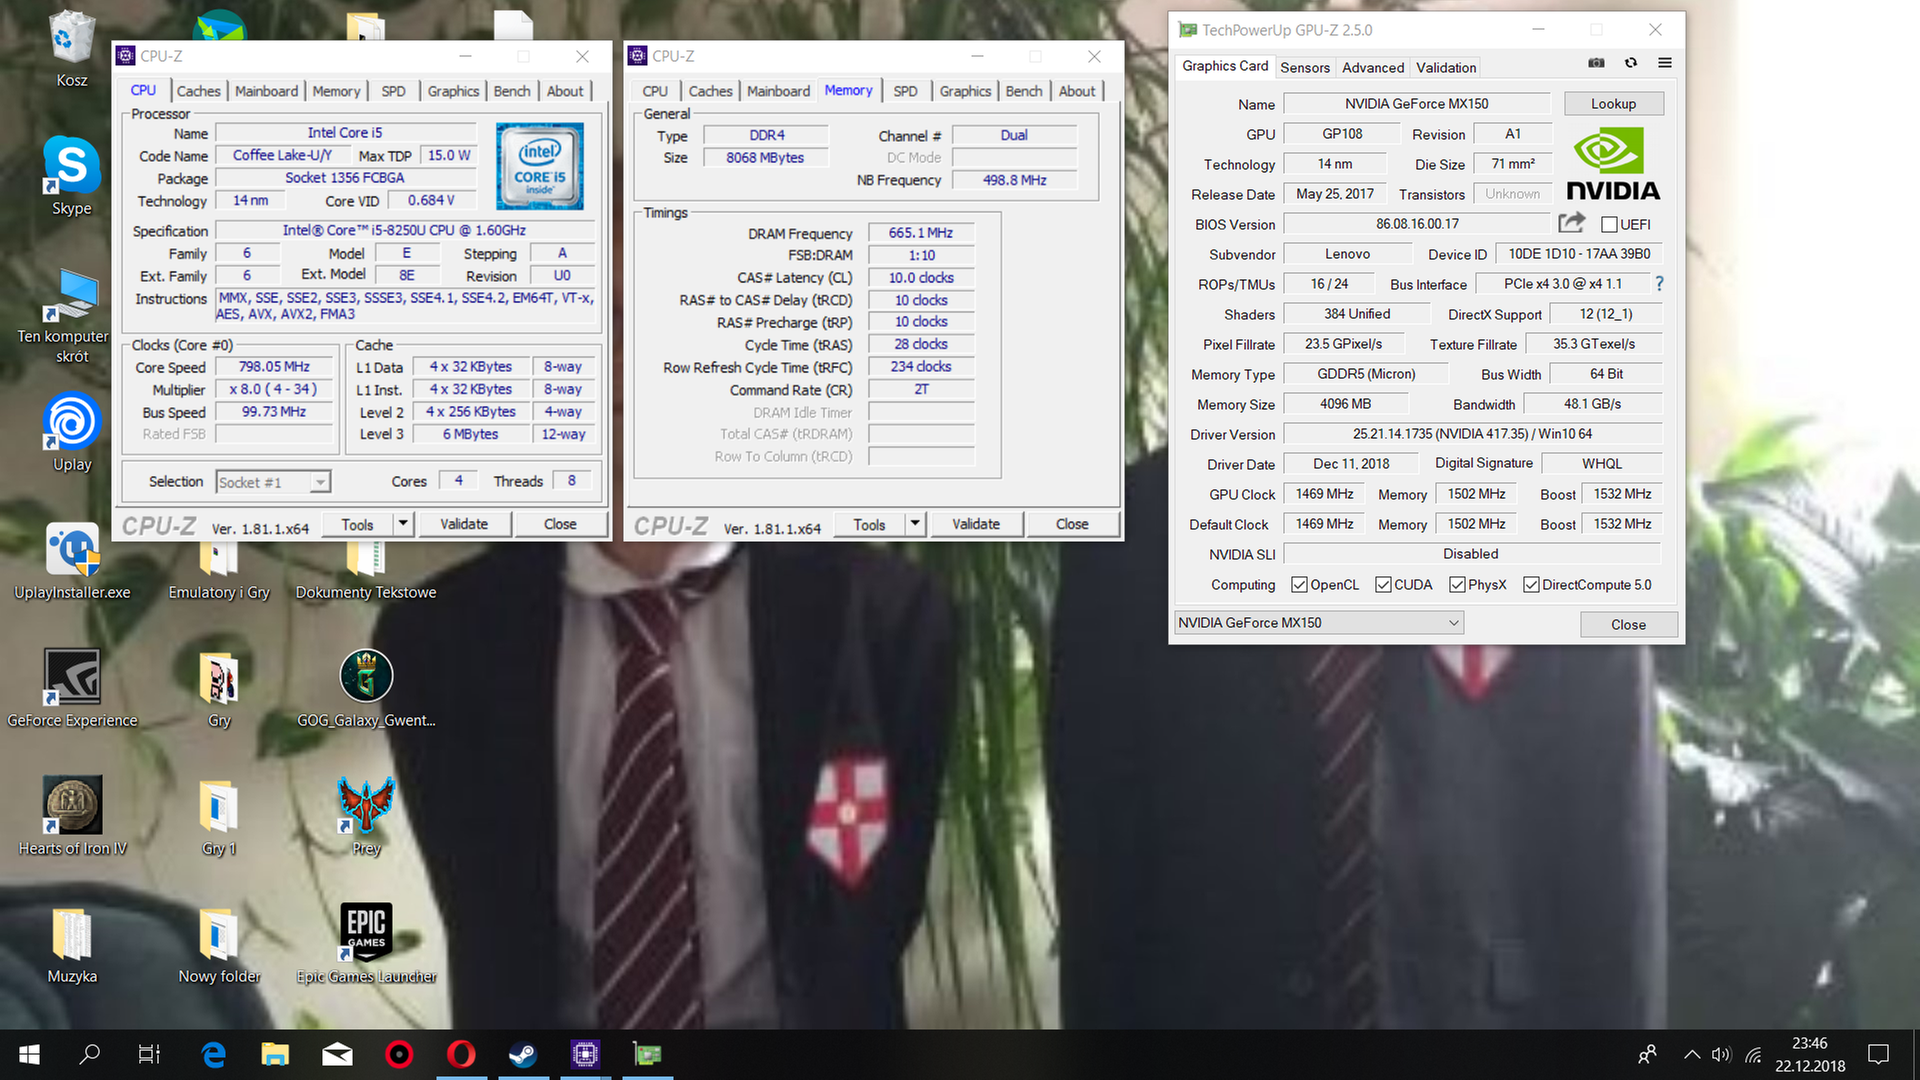Open GPU-Z Validation tab
The image size is (1920, 1080).
(1446, 67)
